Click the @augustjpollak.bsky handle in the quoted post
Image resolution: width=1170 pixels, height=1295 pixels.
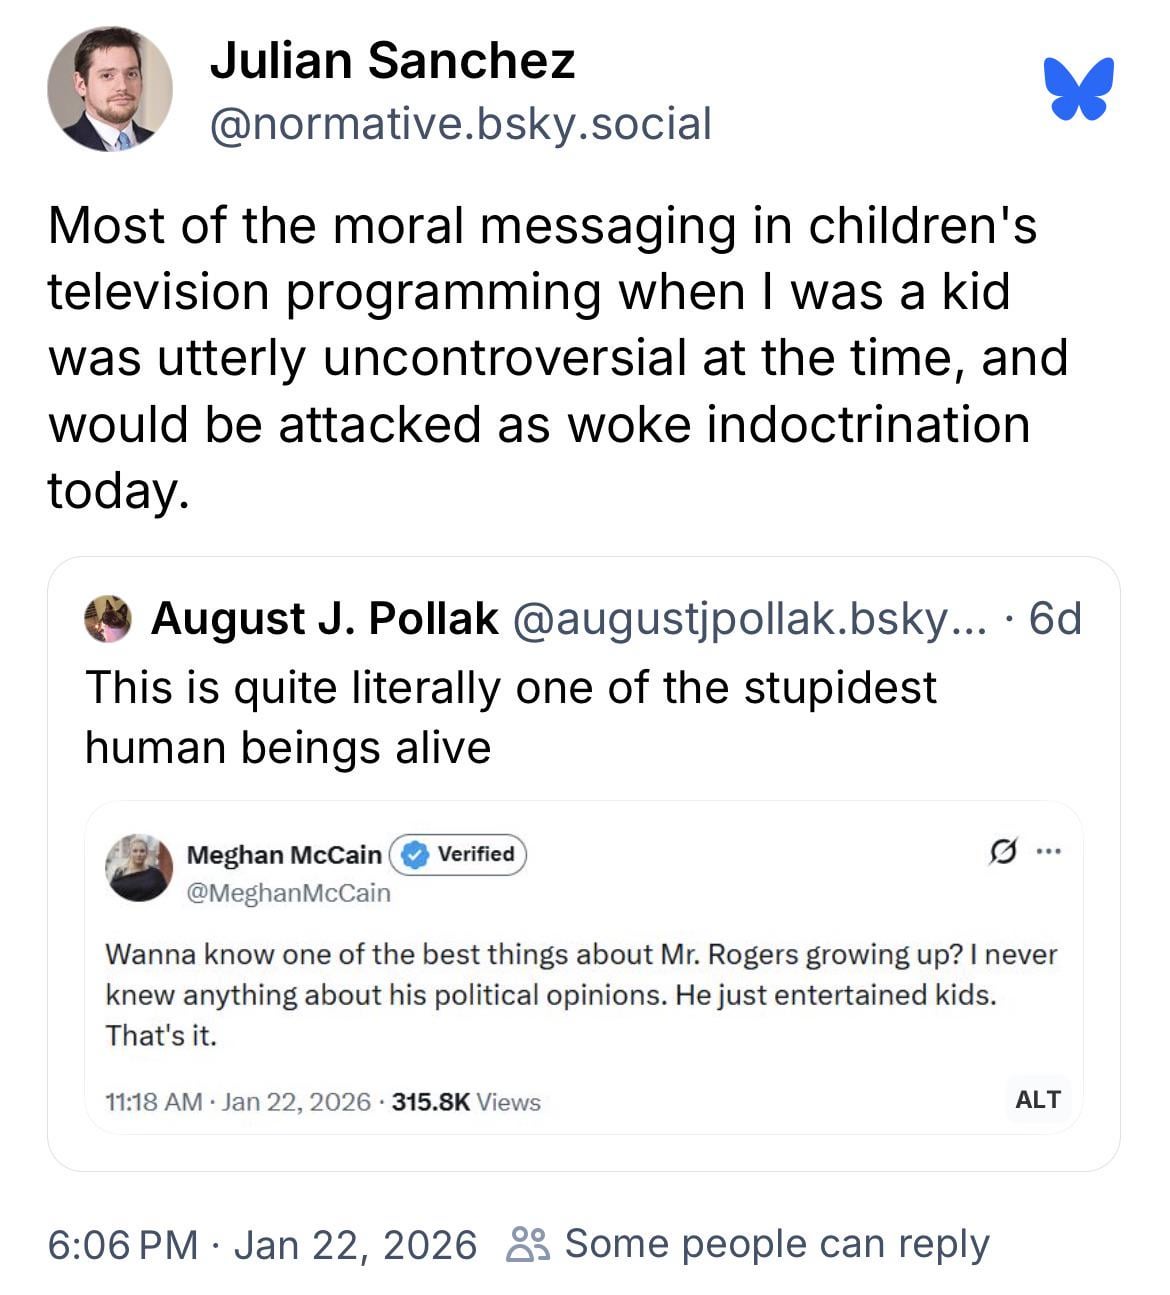[749, 619]
